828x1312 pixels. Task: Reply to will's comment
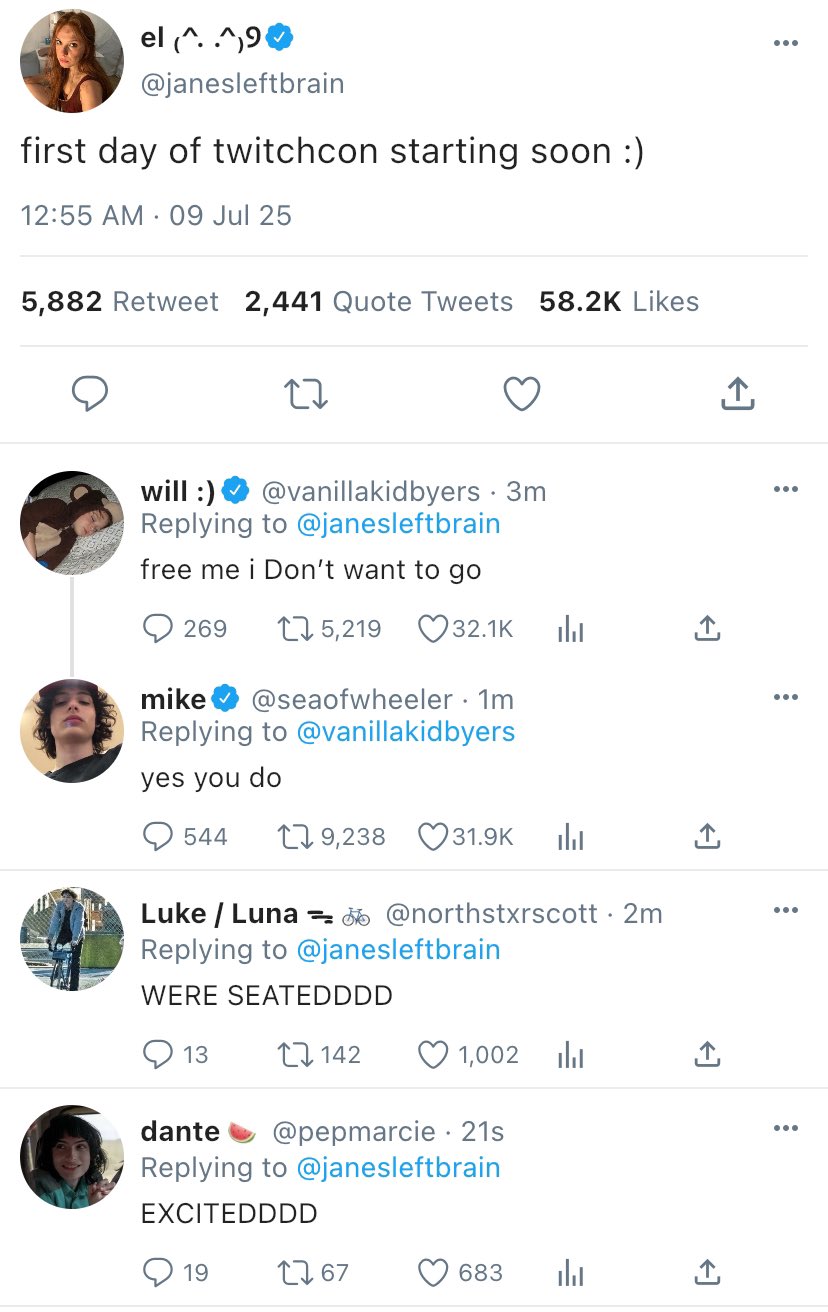159,628
